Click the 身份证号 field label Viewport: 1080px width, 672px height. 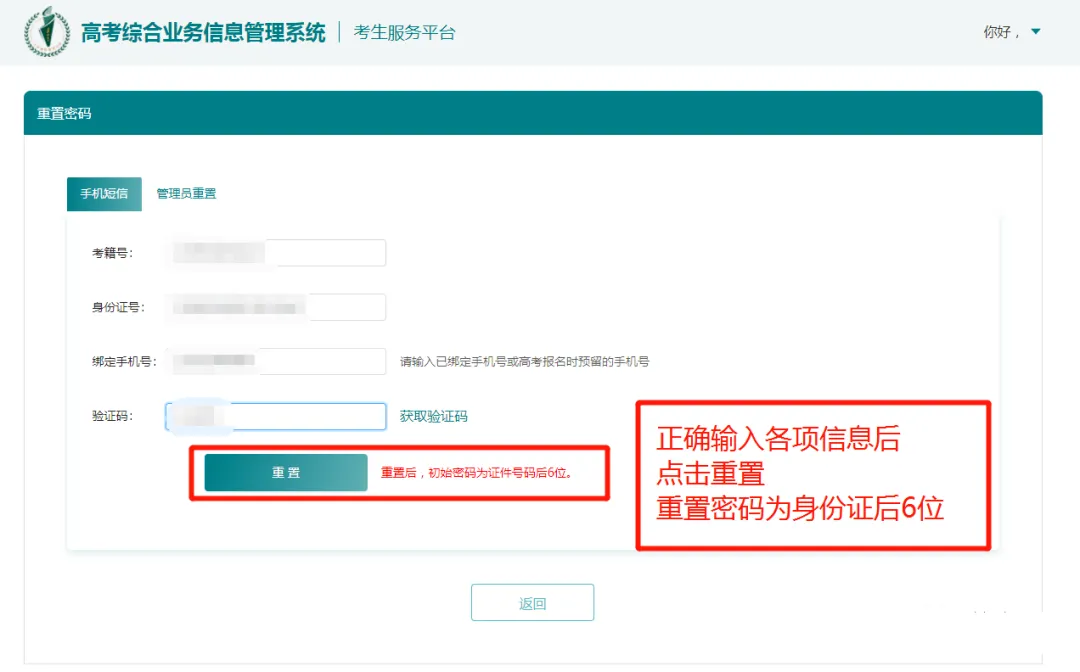pos(118,307)
